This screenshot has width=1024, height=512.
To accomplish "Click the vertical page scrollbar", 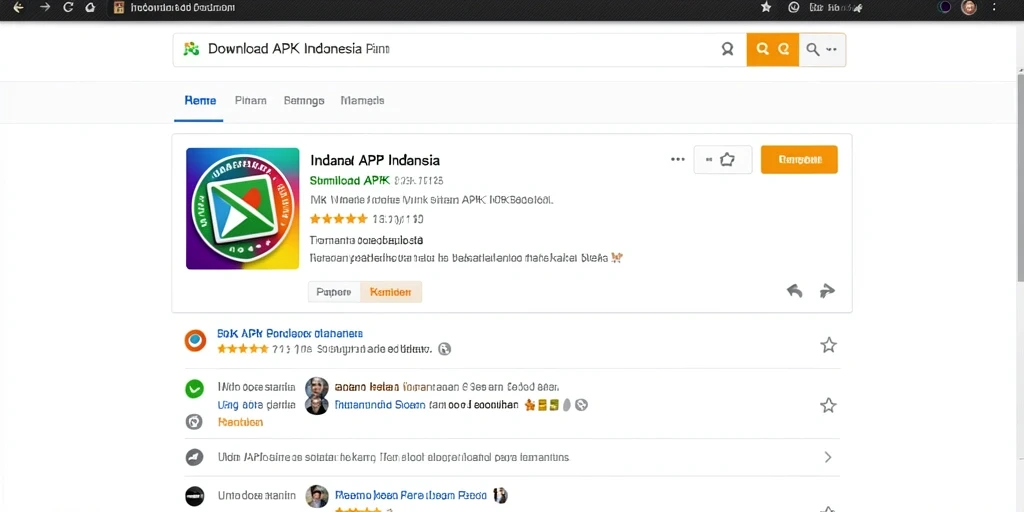I will (1019, 174).
